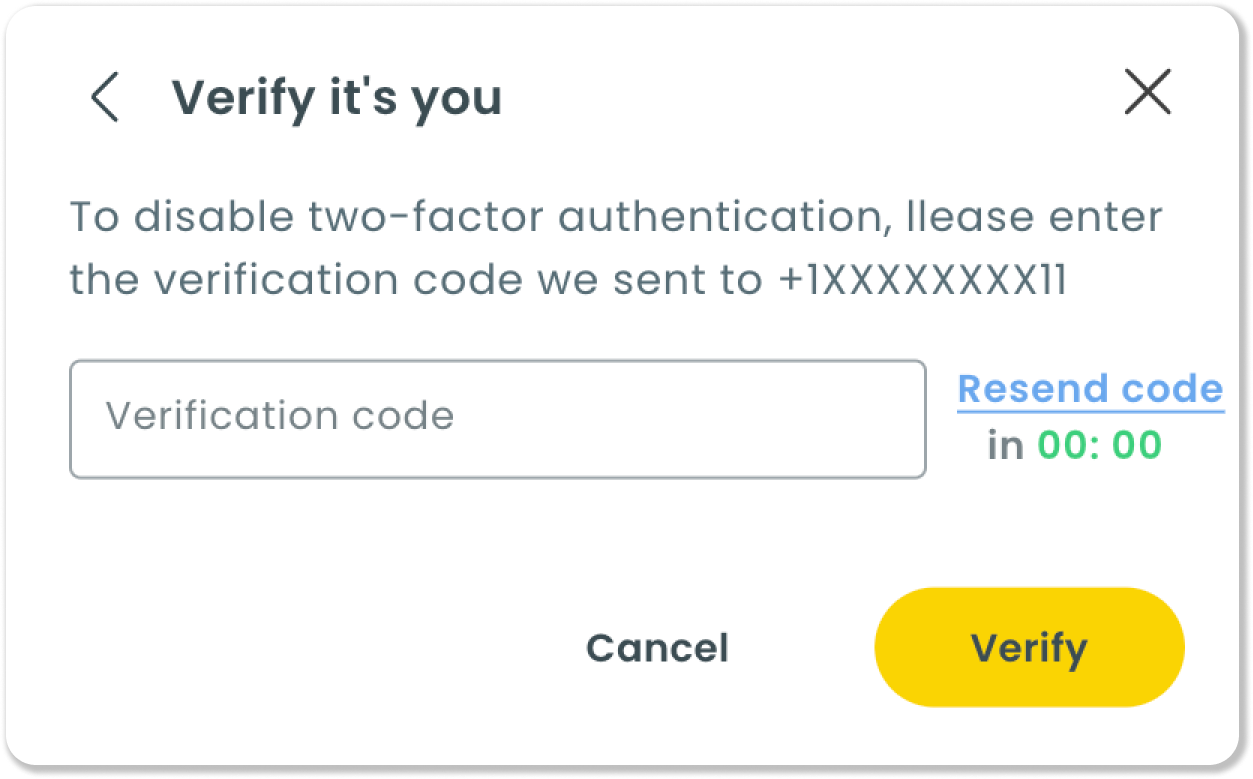Dismiss the dialog via the X icon

point(1147,93)
